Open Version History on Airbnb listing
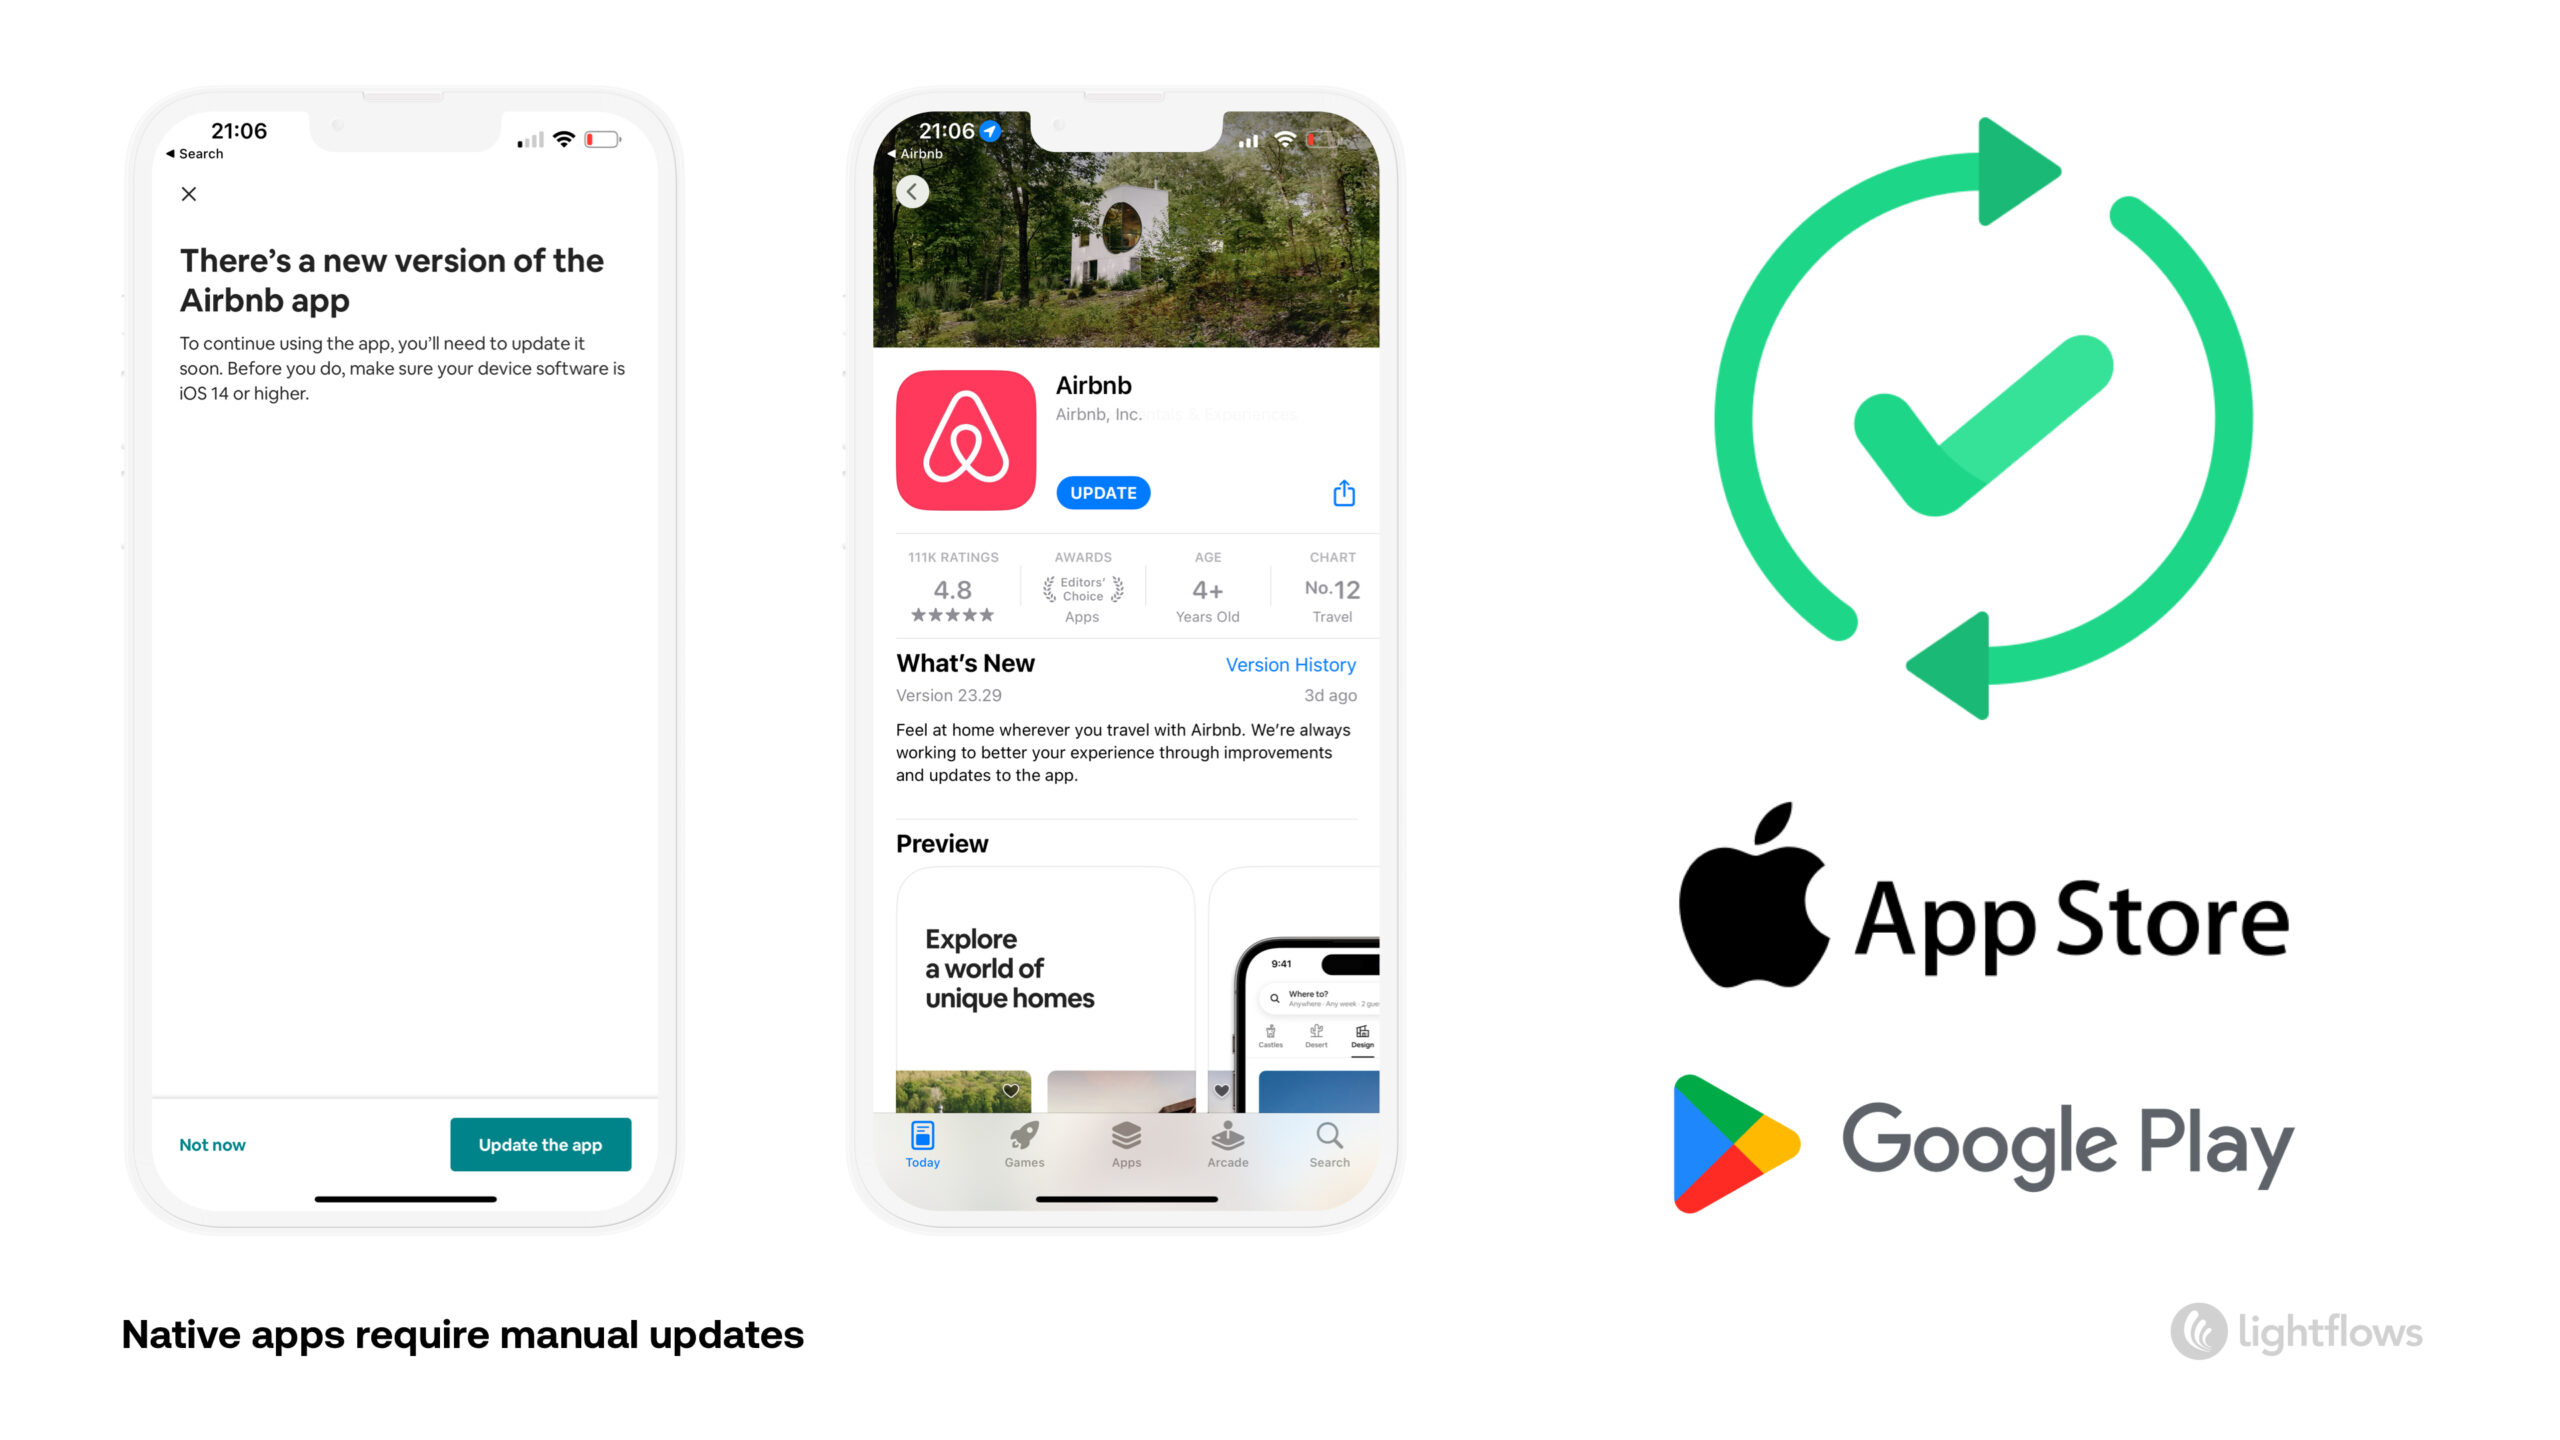This screenshot has height=1440, width=2560. coord(1291,665)
